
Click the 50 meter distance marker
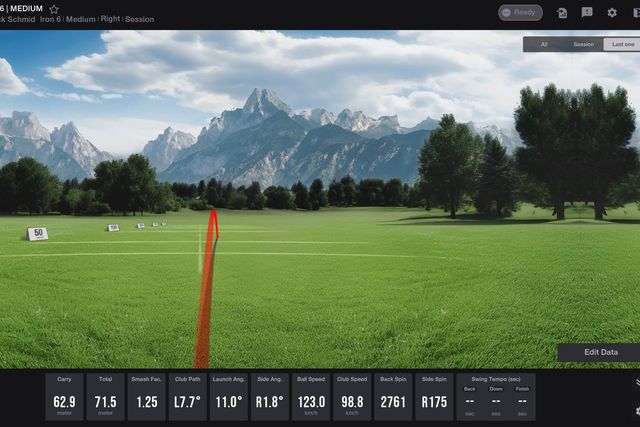coord(38,234)
